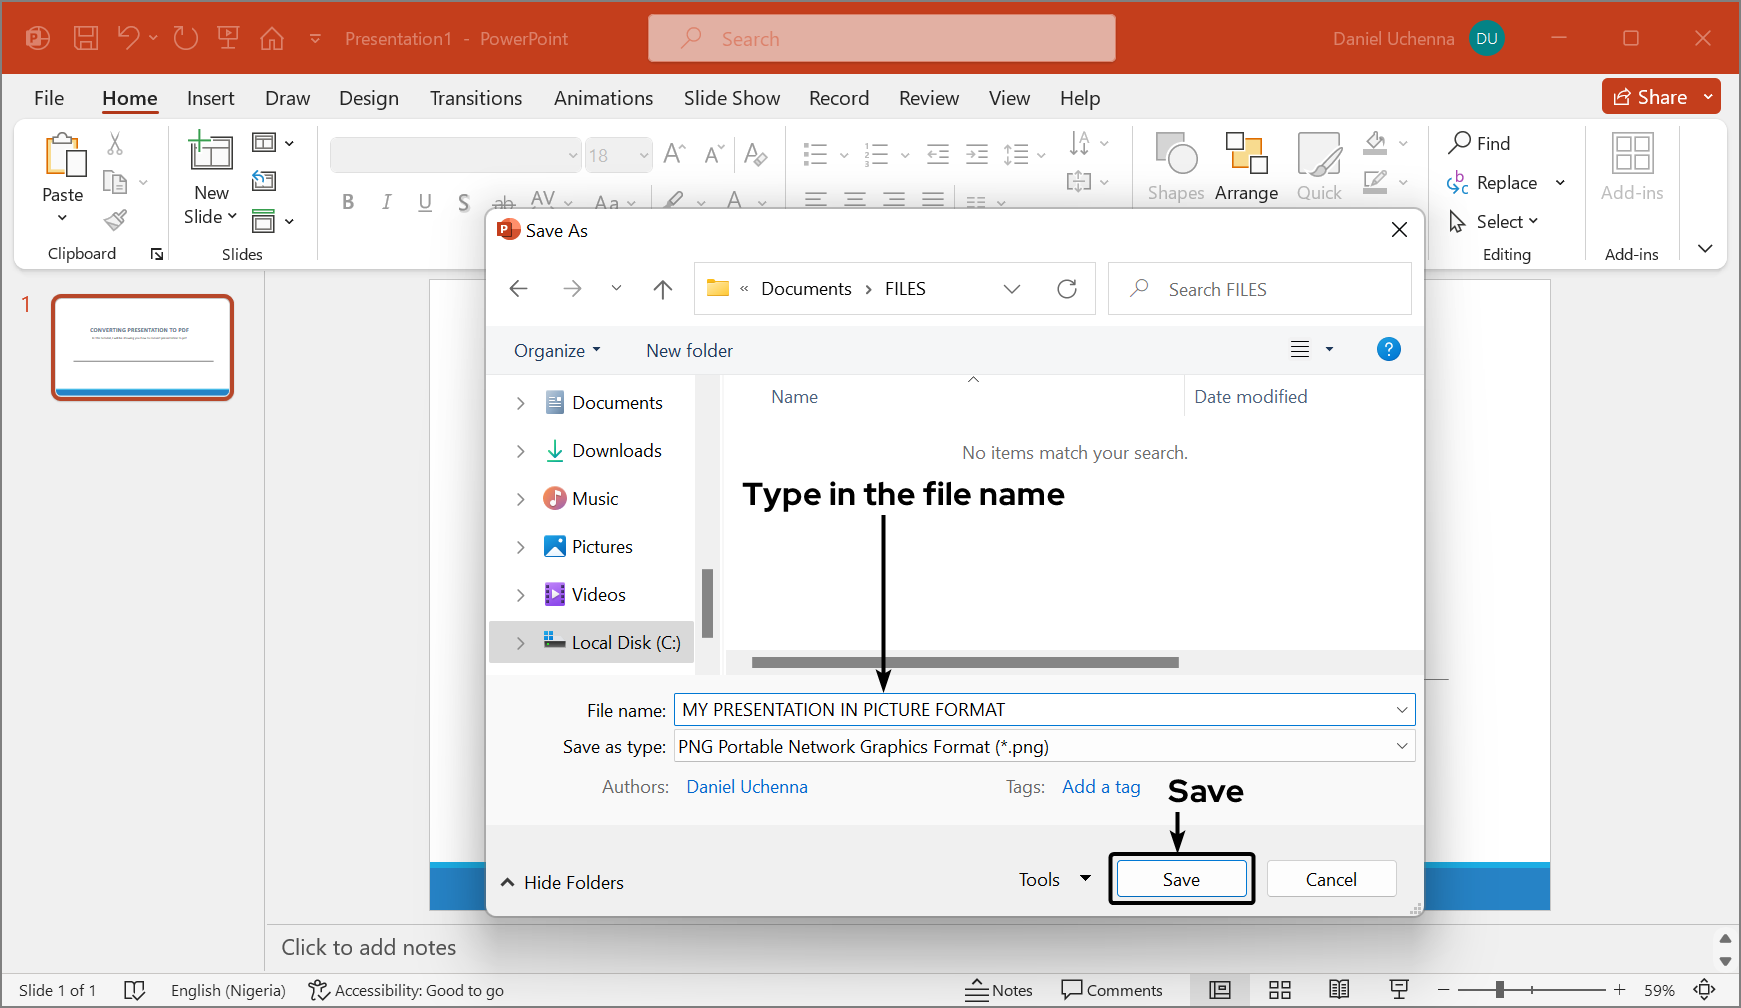Toggle bold text formatting
The height and width of the screenshot is (1008, 1741).
[347, 201]
